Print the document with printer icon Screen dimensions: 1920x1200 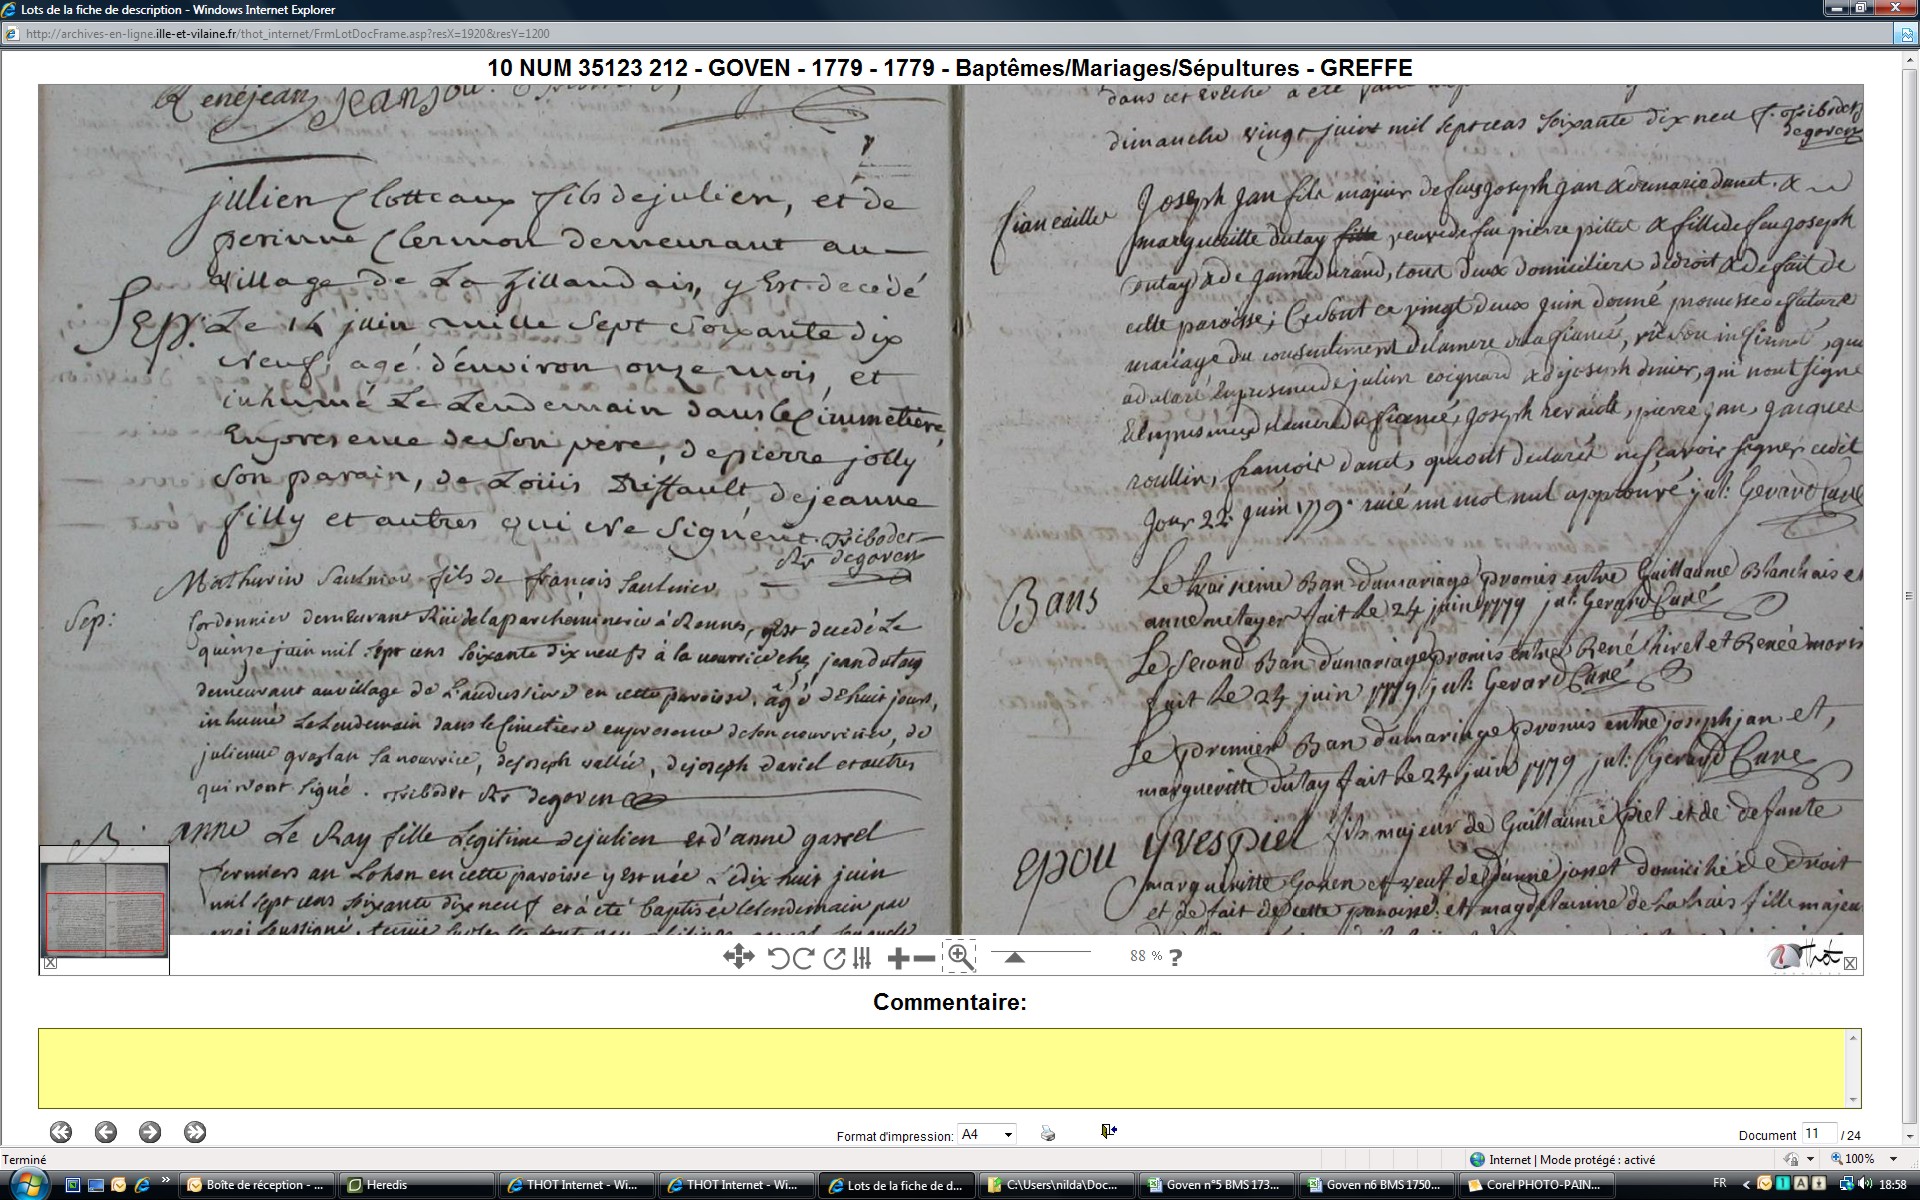1048,1133
